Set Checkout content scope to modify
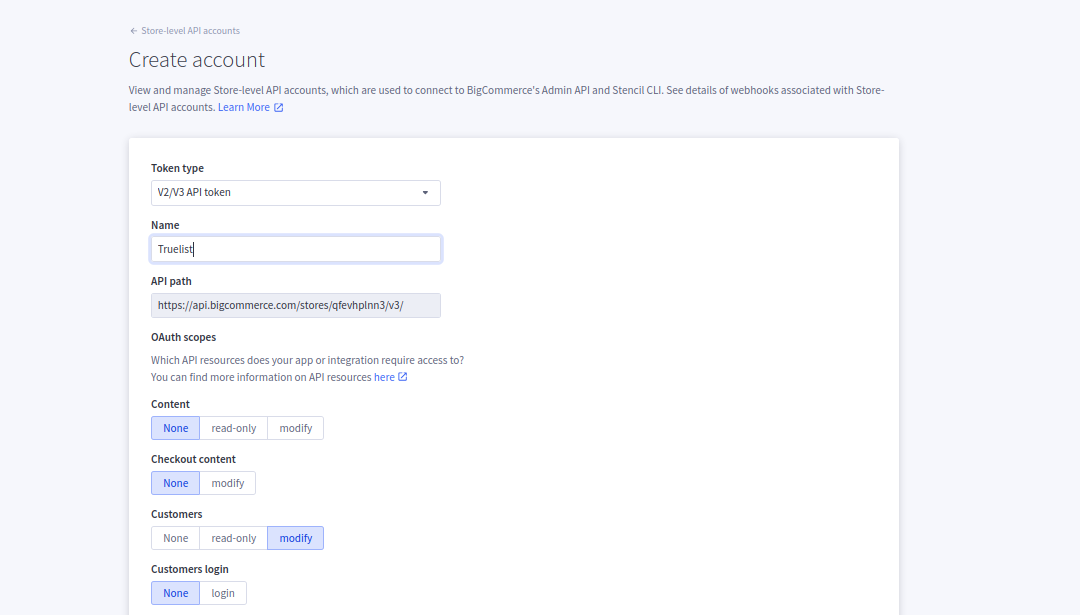This screenshot has width=1080, height=615. pyautogui.click(x=227, y=483)
